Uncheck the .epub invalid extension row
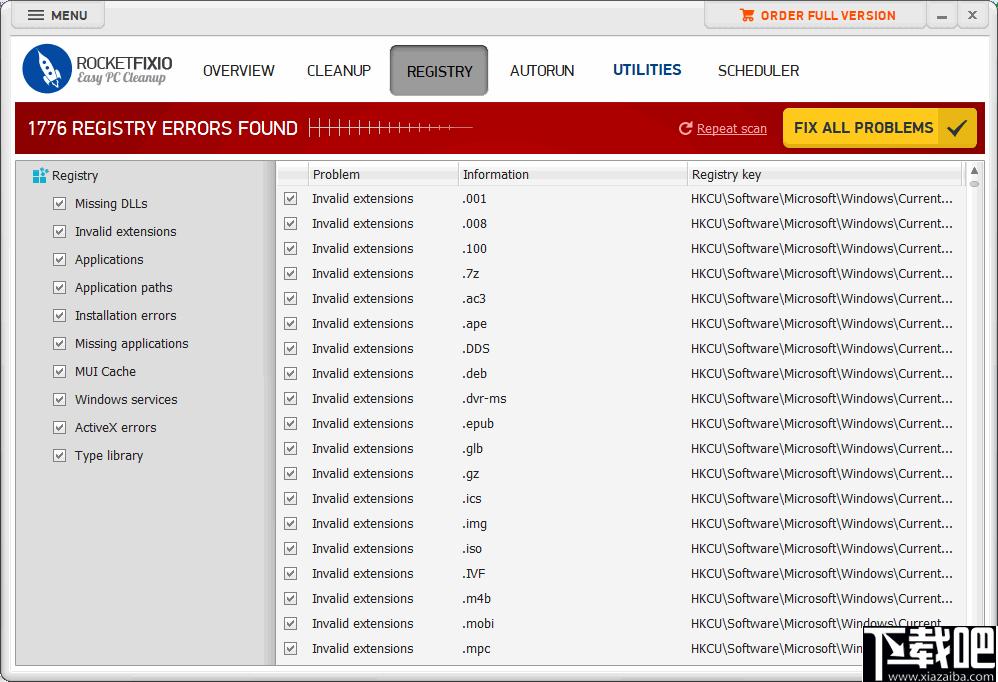 pyautogui.click(x=290, y=424)
